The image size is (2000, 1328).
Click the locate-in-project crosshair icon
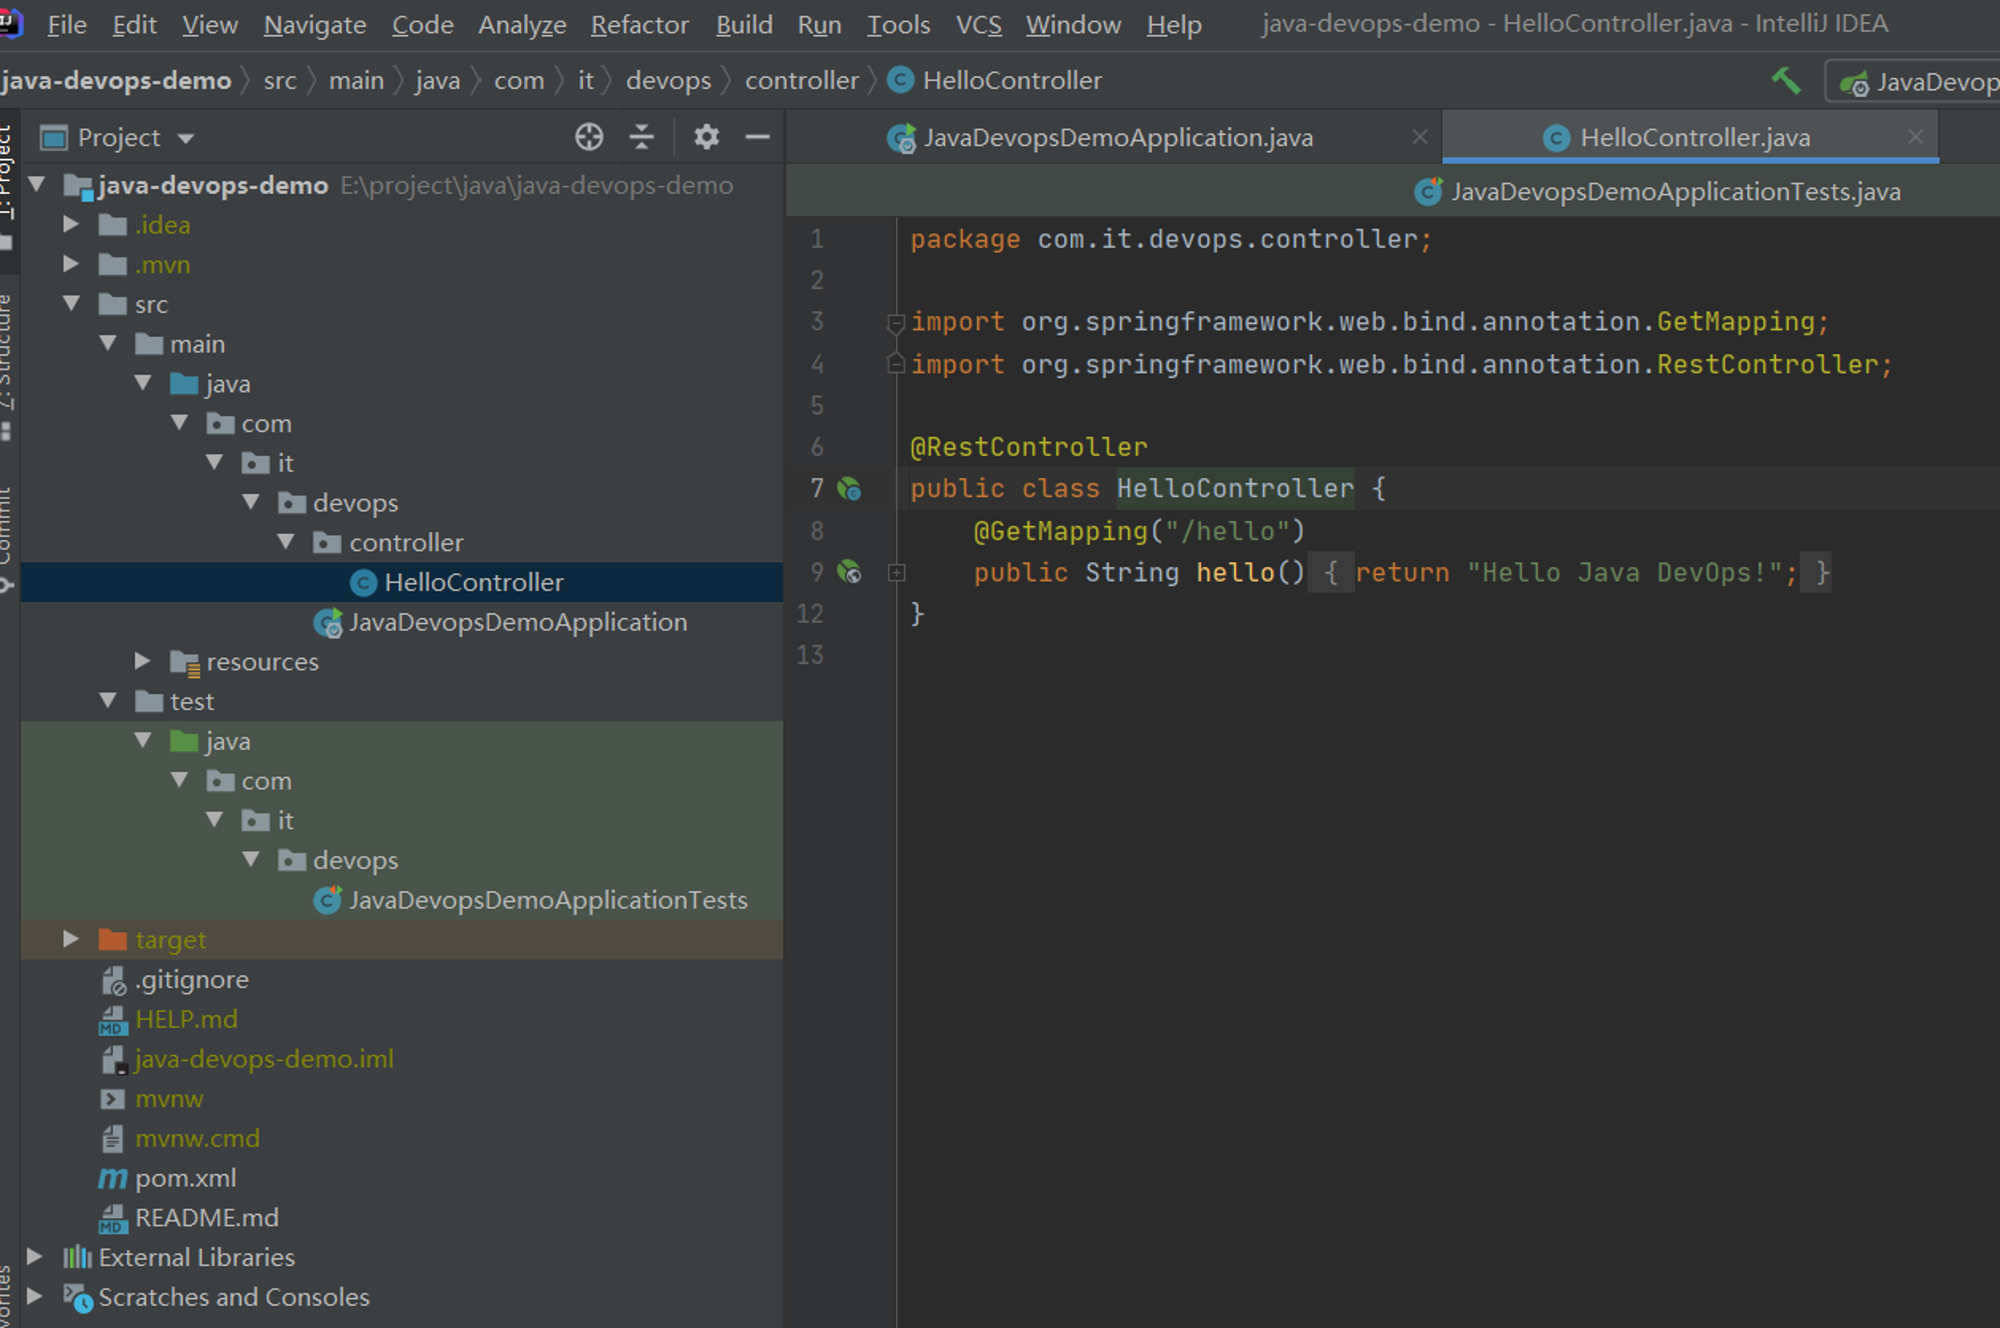pyautogui.click(x=589, y=137)
